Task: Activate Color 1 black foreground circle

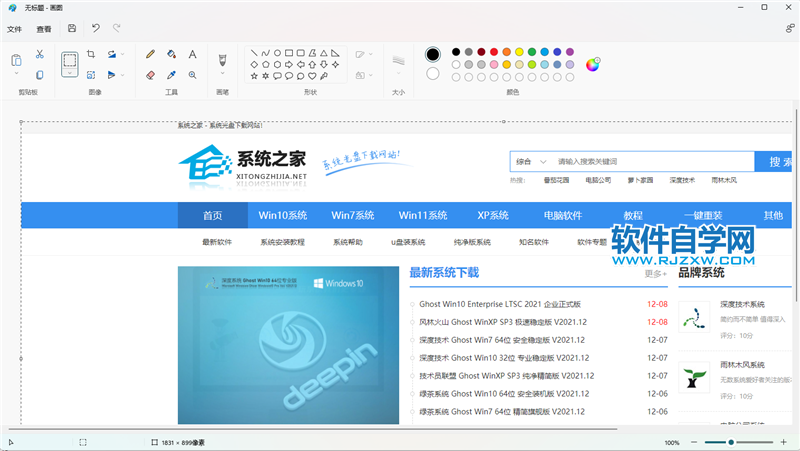Action: [x=433, y=54]
